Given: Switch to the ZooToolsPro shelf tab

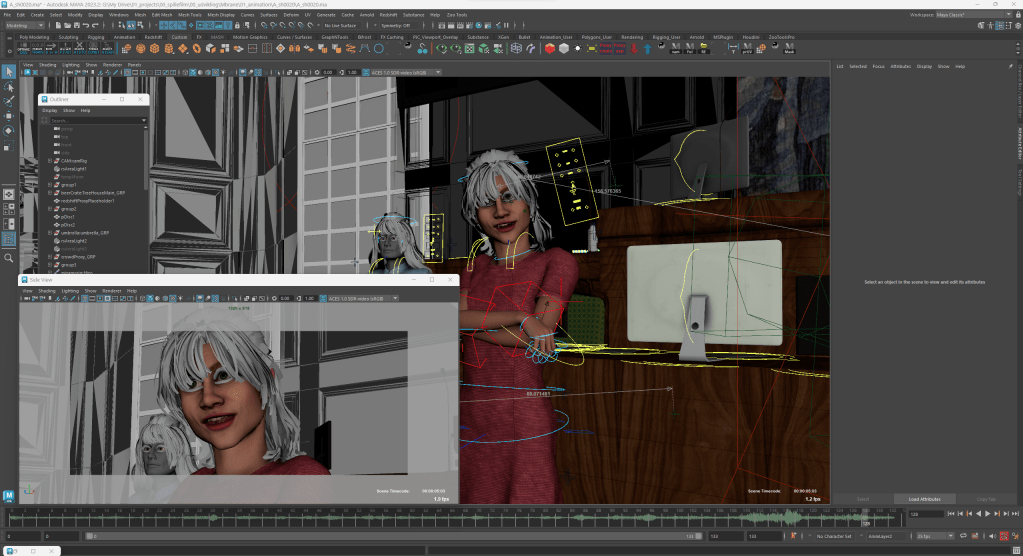Looking at the screenshot, I should click(782, 36).
